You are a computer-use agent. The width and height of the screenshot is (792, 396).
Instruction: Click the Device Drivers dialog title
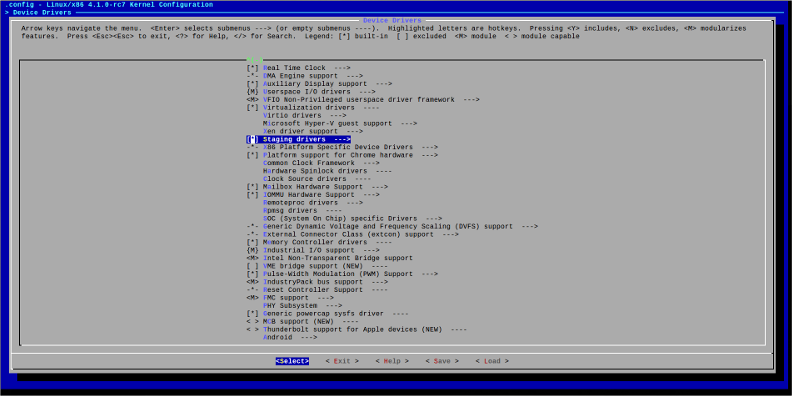tap(392, 20)
